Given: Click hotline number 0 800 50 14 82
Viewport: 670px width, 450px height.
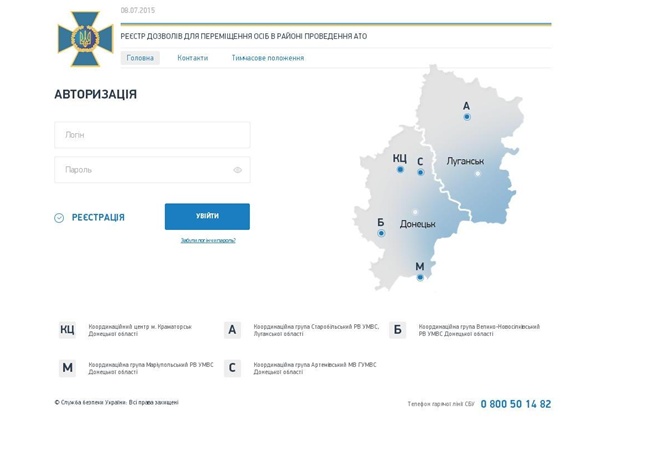Looking at the screenshot, I should click(x=516, y=404).
